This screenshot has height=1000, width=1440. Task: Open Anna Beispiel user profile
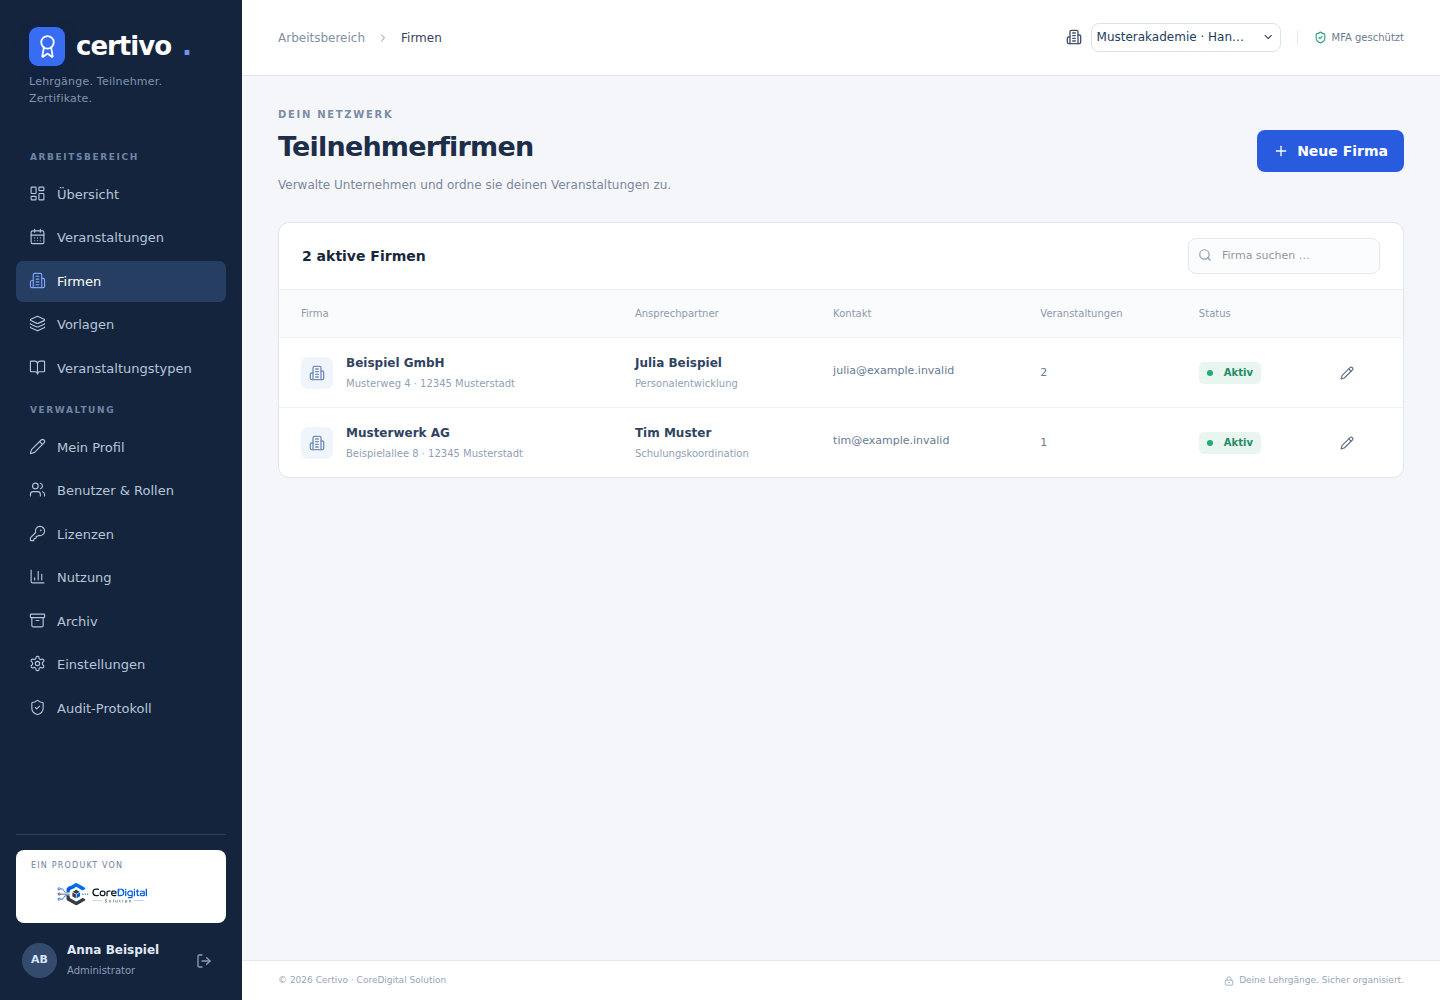pyautogui.click(x=113, y=959)
